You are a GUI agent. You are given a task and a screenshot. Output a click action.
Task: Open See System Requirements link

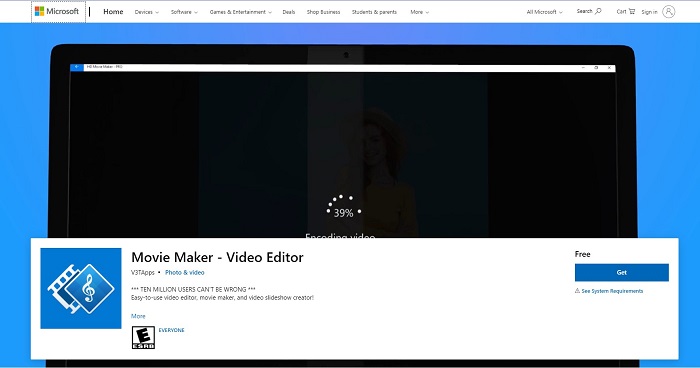tap(612, 291)
